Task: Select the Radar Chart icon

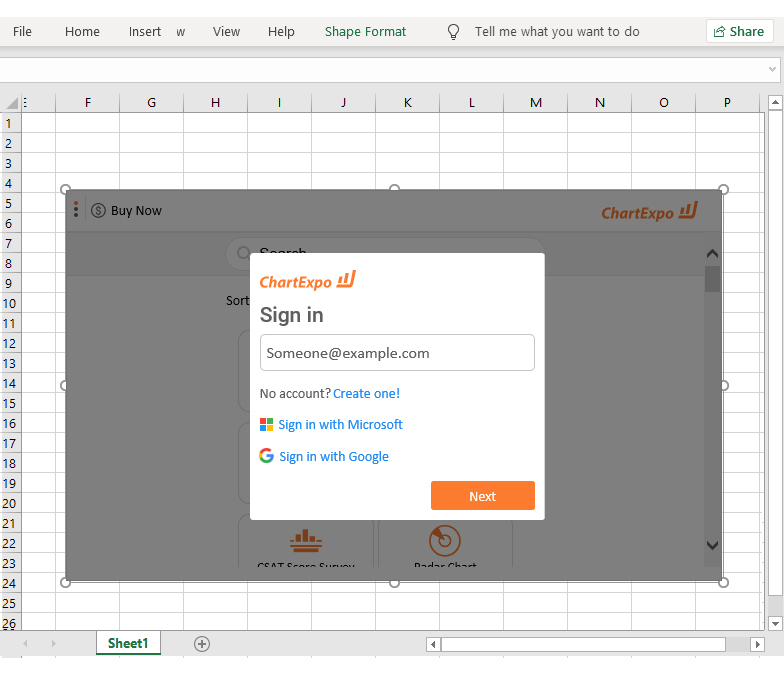Action: [445, 541]
